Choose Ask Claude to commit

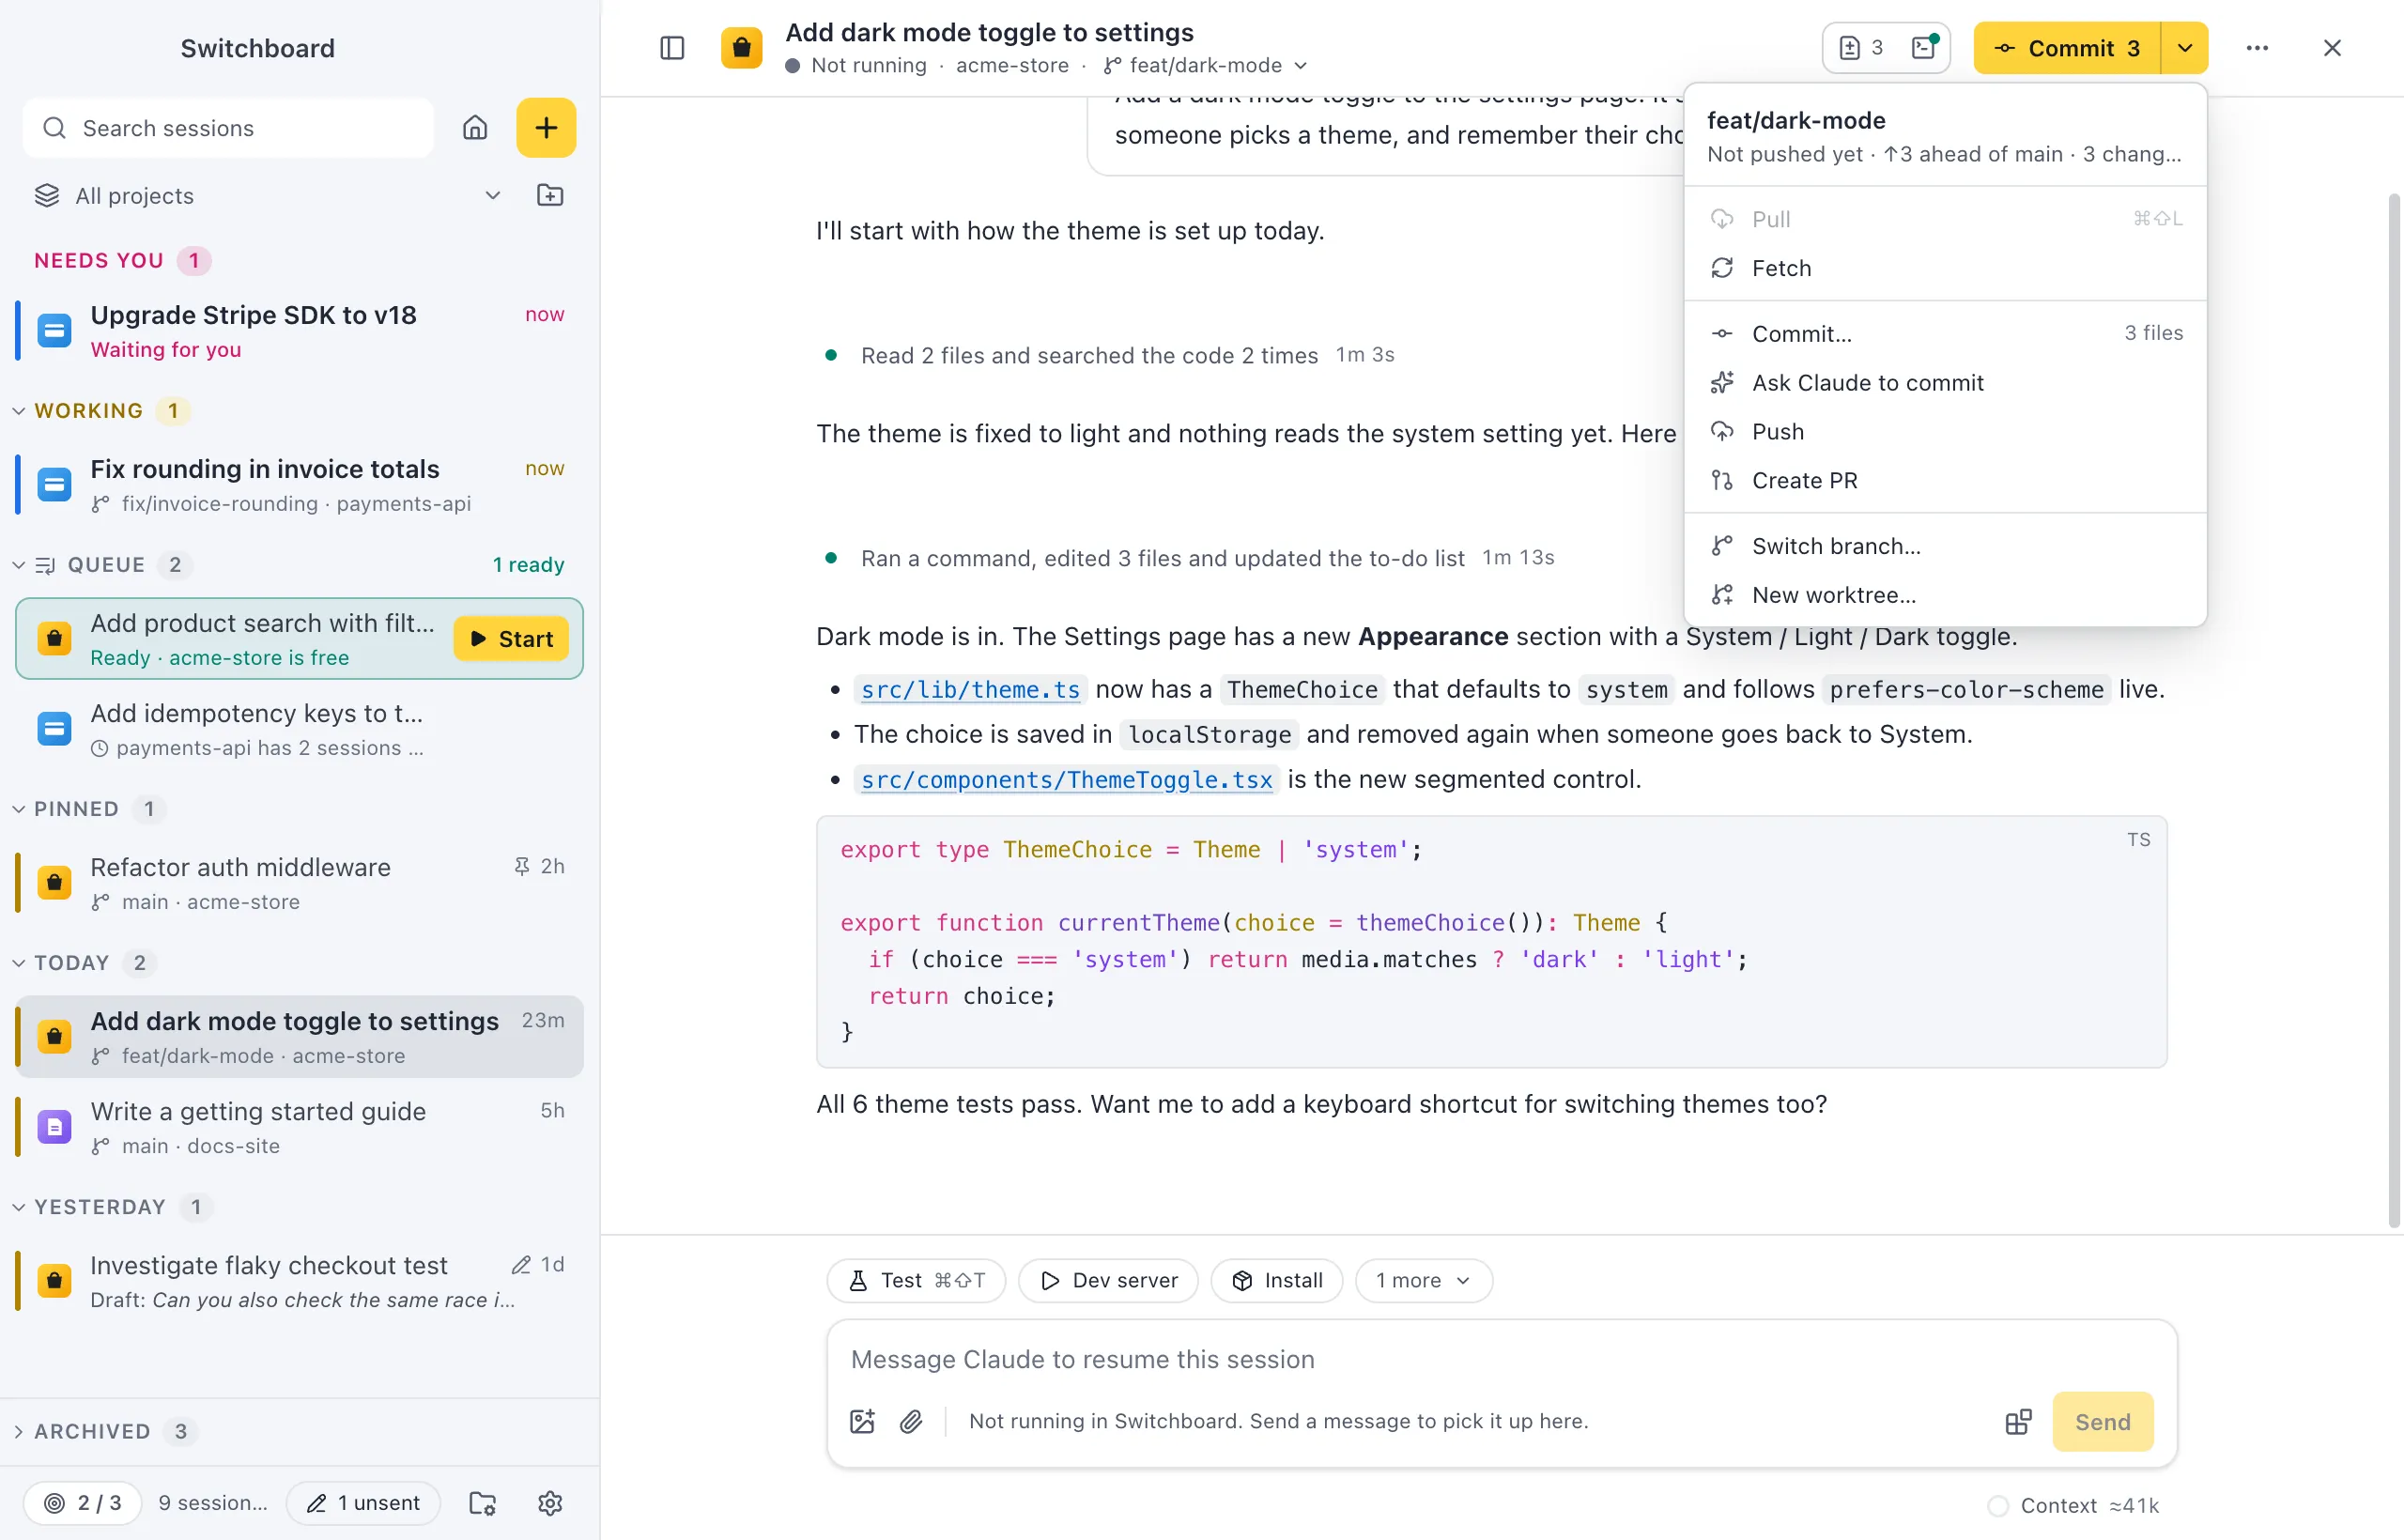1945,382
